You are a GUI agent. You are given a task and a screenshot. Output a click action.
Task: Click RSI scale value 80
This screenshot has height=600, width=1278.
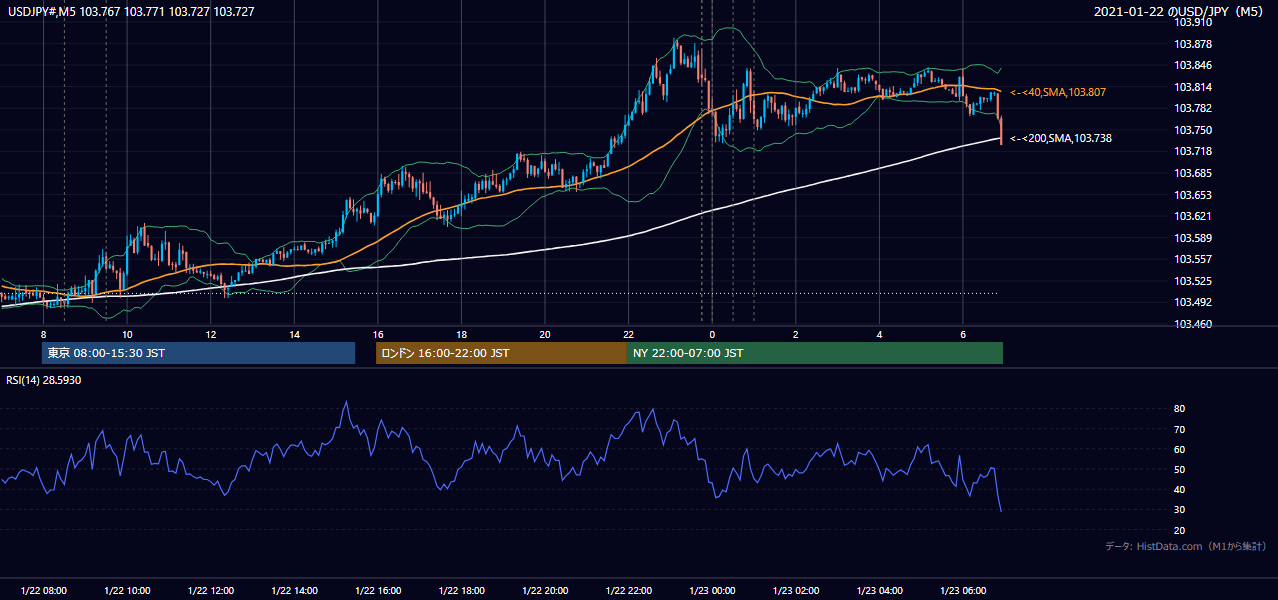pos(1180,409)
